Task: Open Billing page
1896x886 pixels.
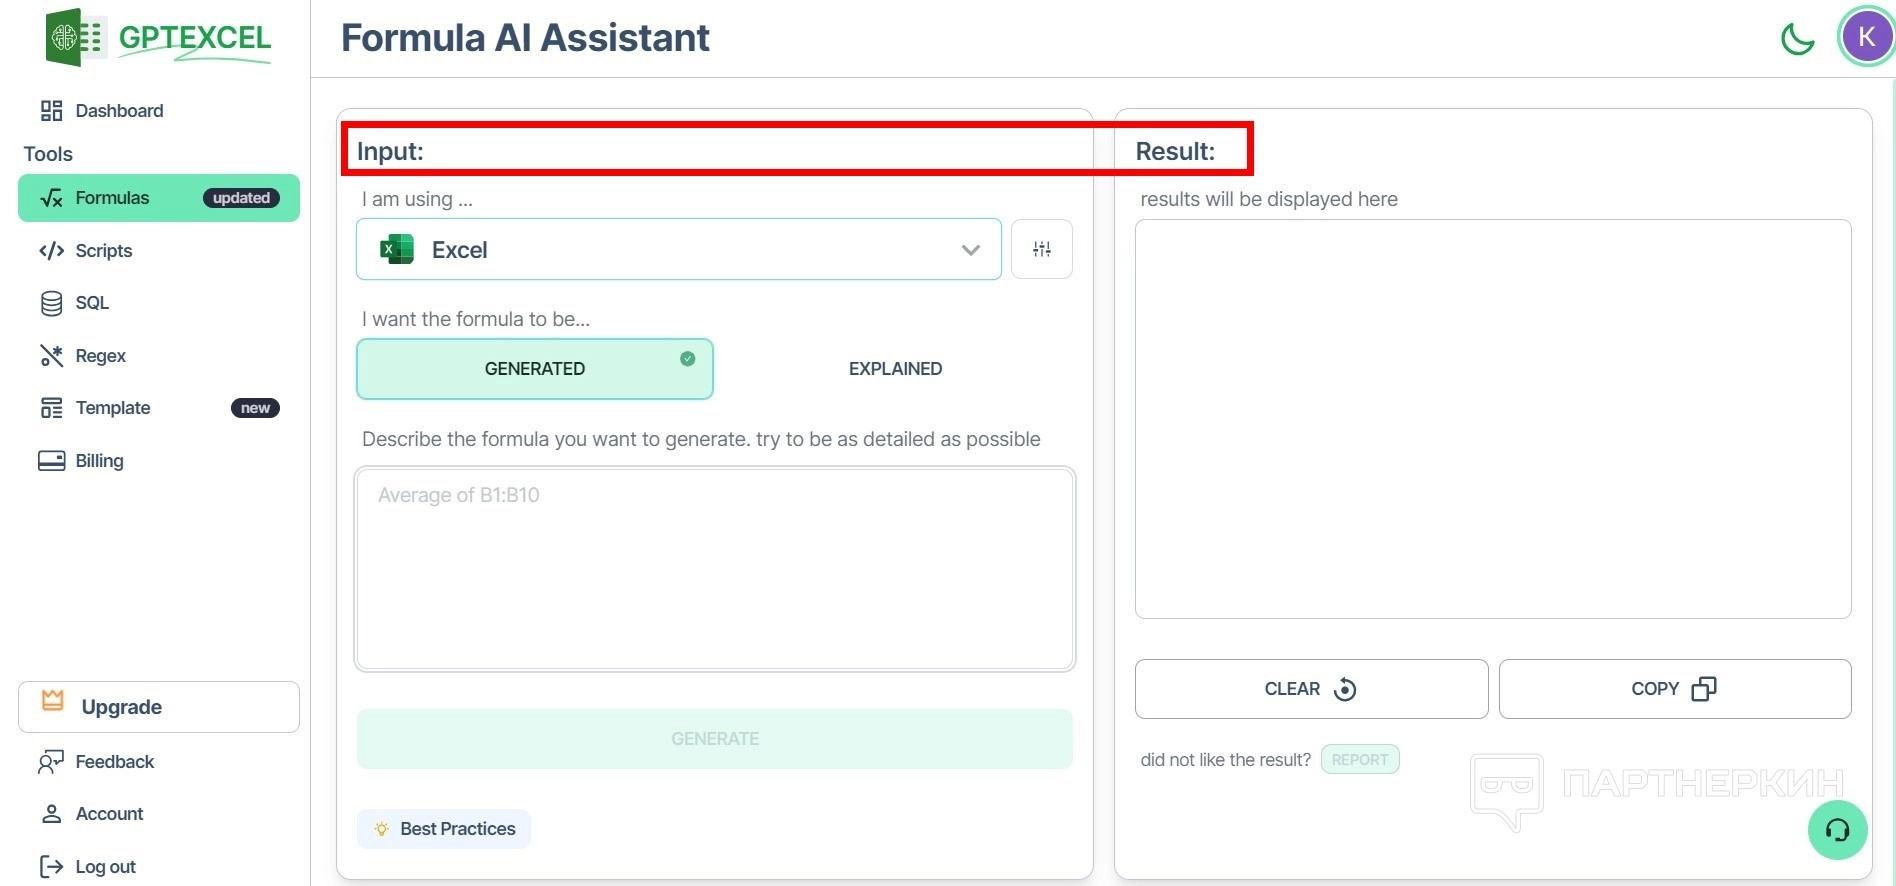Action: tap(99, 461)
